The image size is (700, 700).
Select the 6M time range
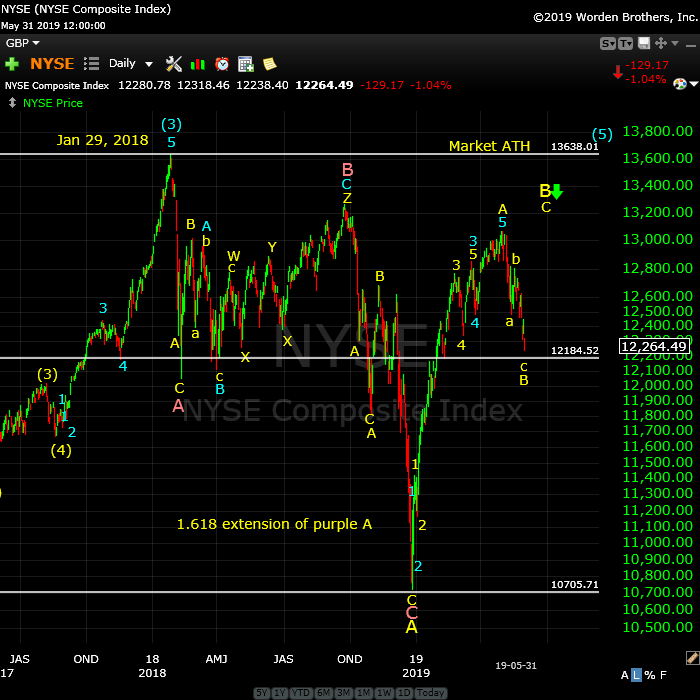coord(324,693)
